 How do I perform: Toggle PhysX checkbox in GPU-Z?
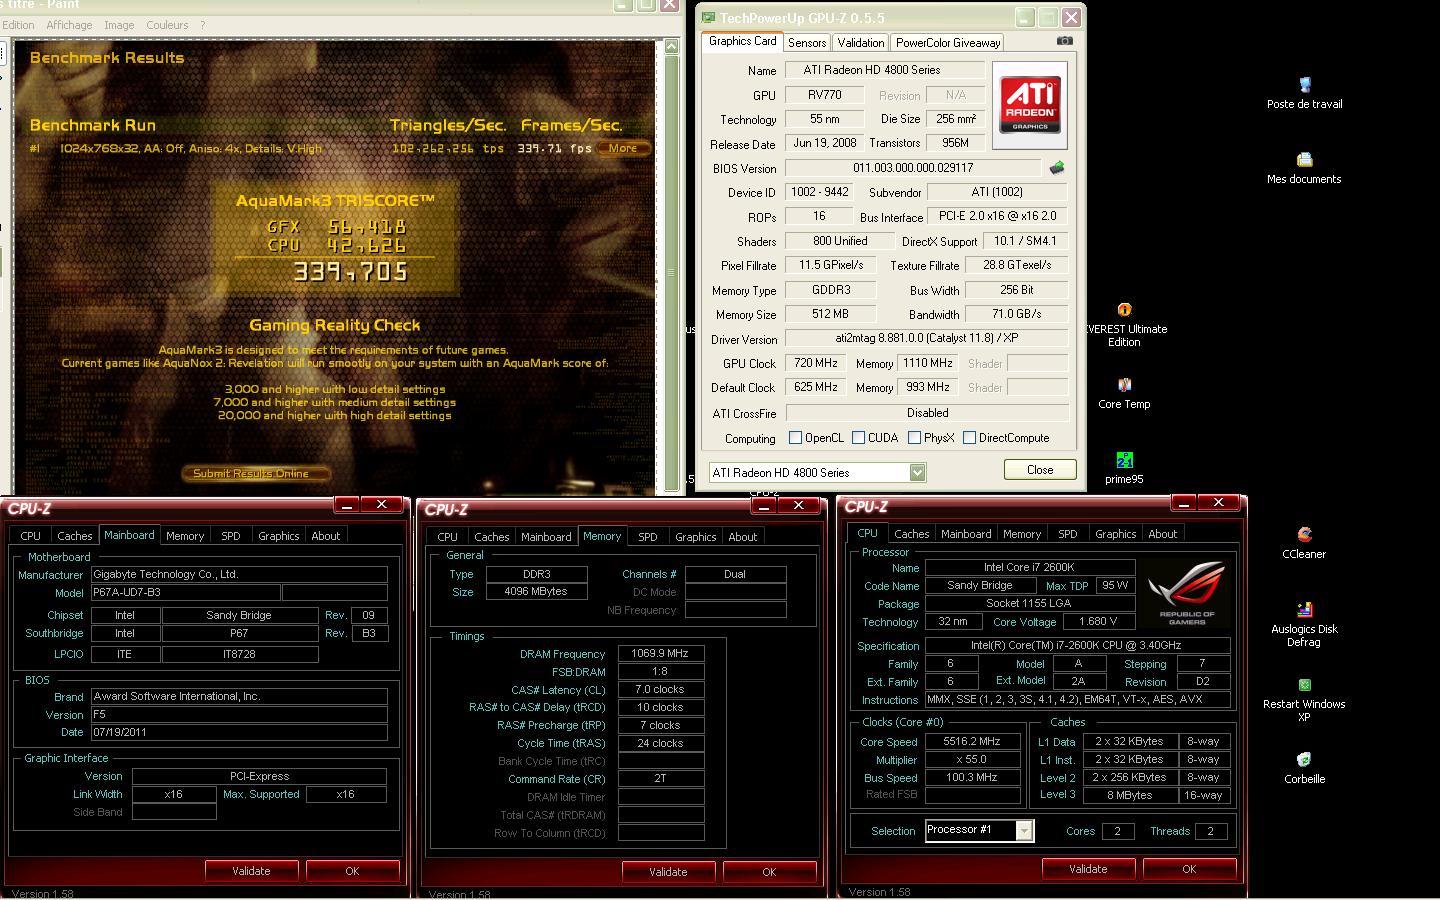(x=914, y=438)
